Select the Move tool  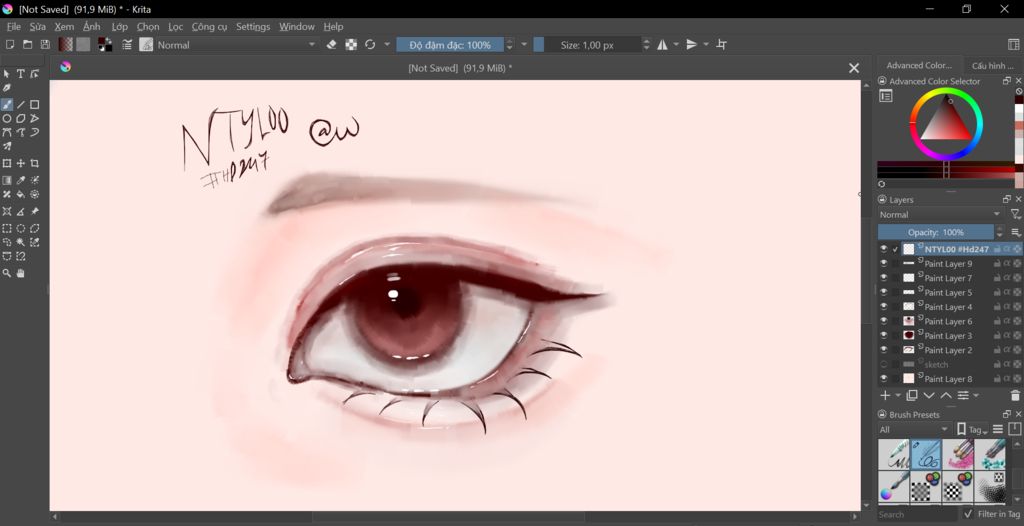21,163
